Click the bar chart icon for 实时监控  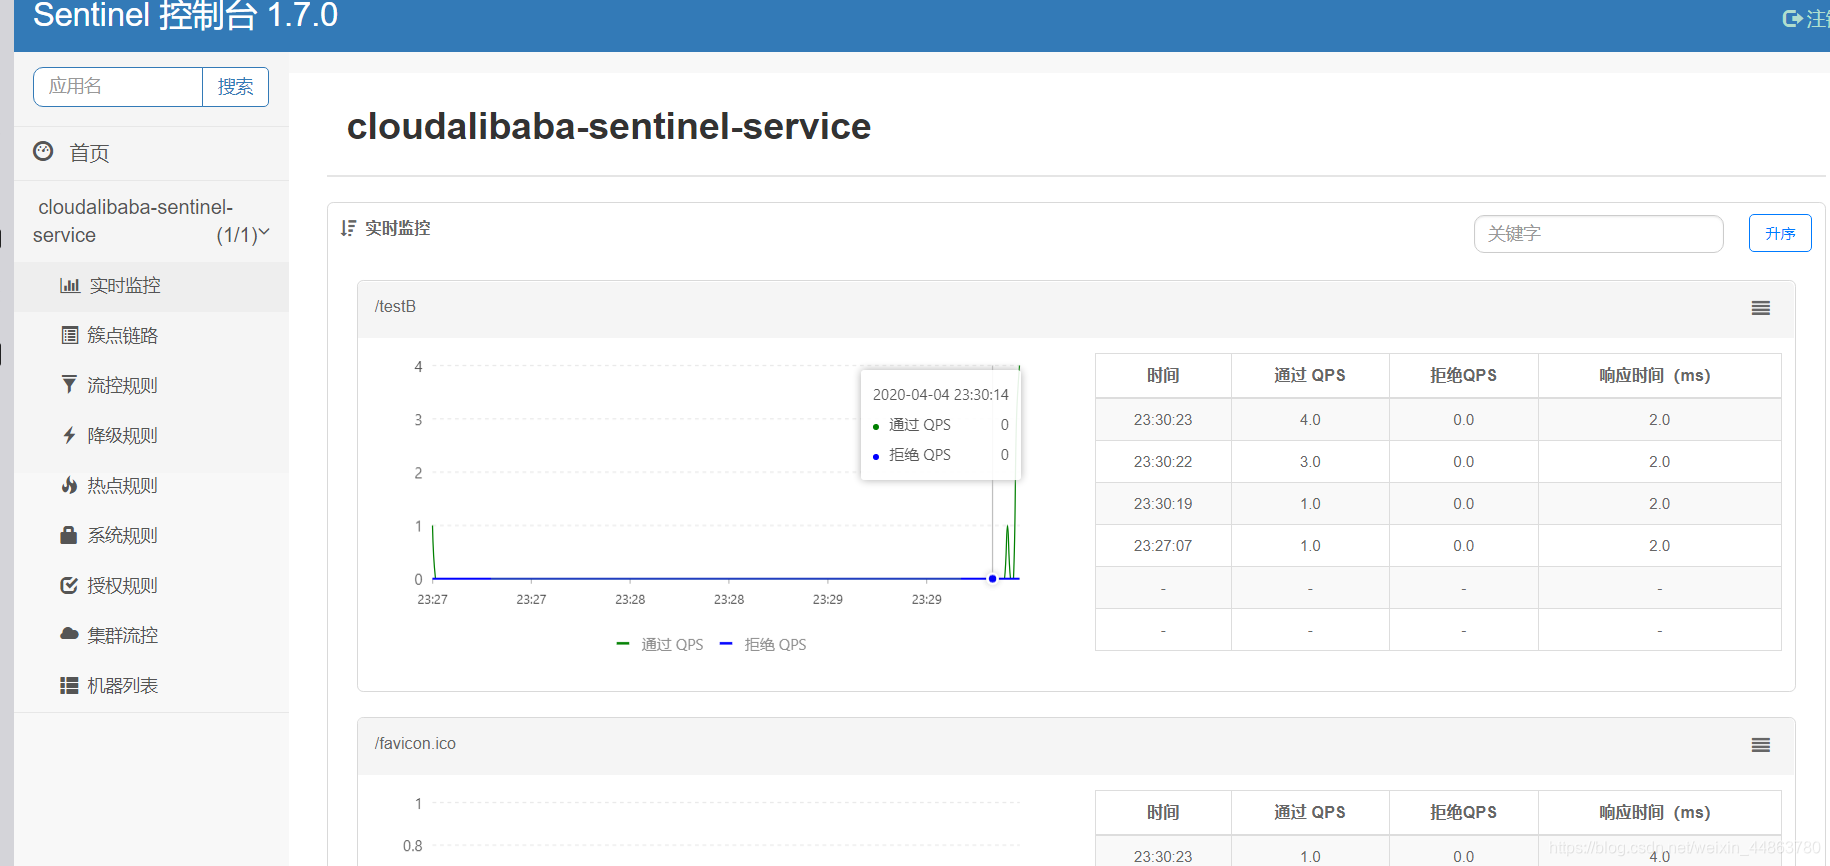click(69, 285)
